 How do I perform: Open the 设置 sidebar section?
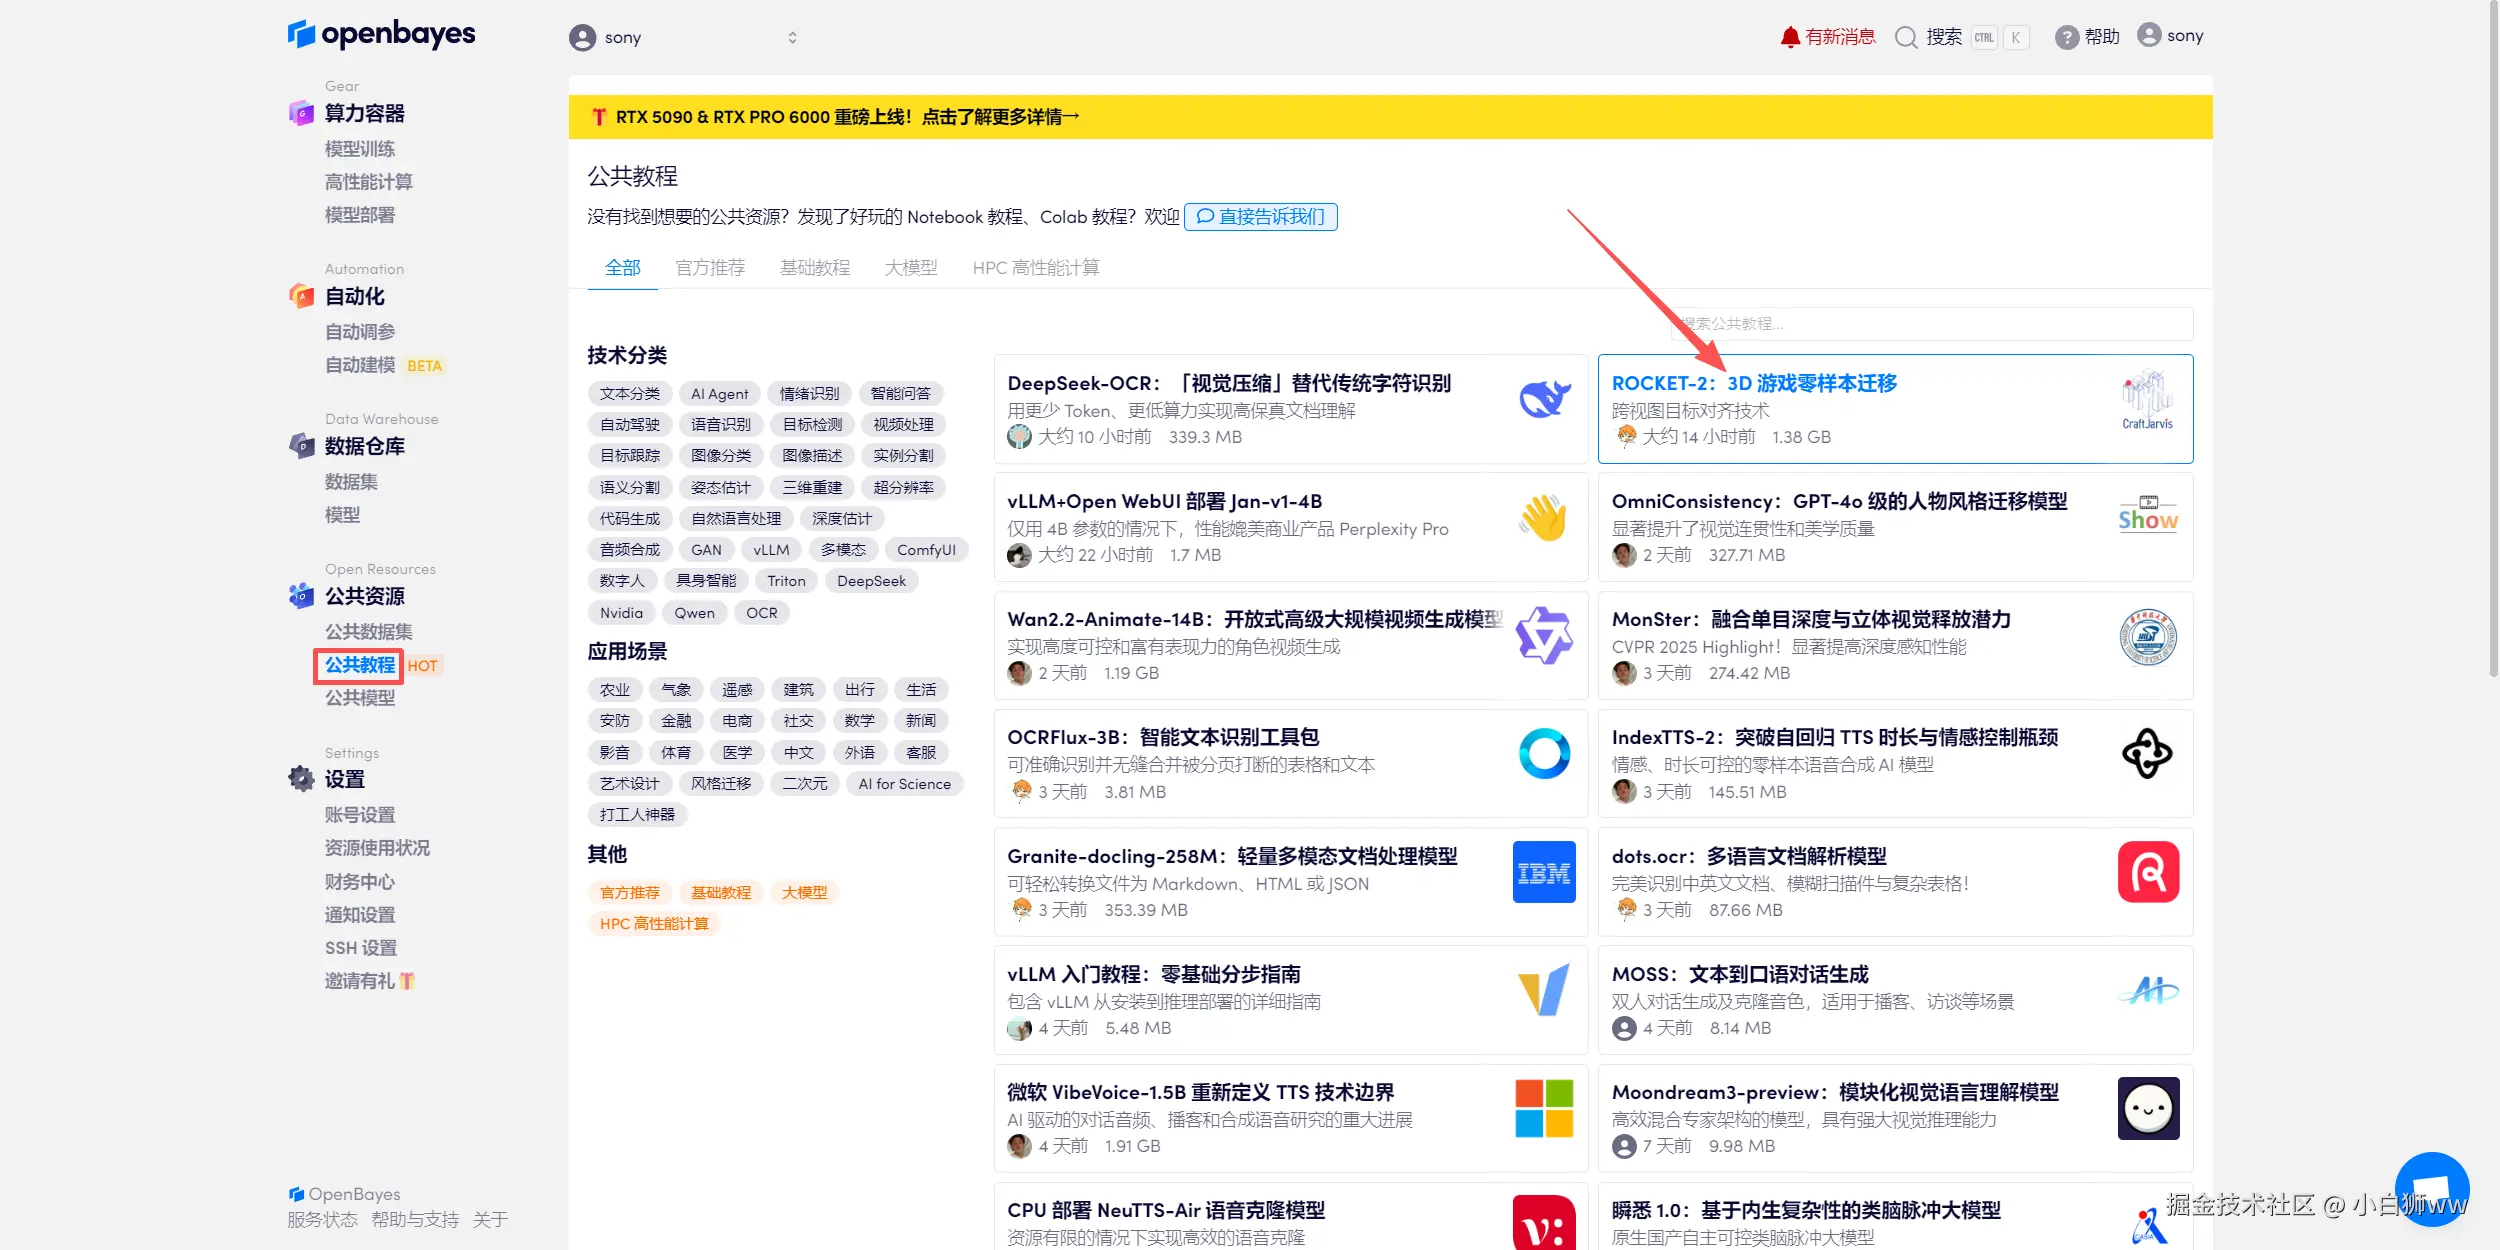(x=344, y=779)
